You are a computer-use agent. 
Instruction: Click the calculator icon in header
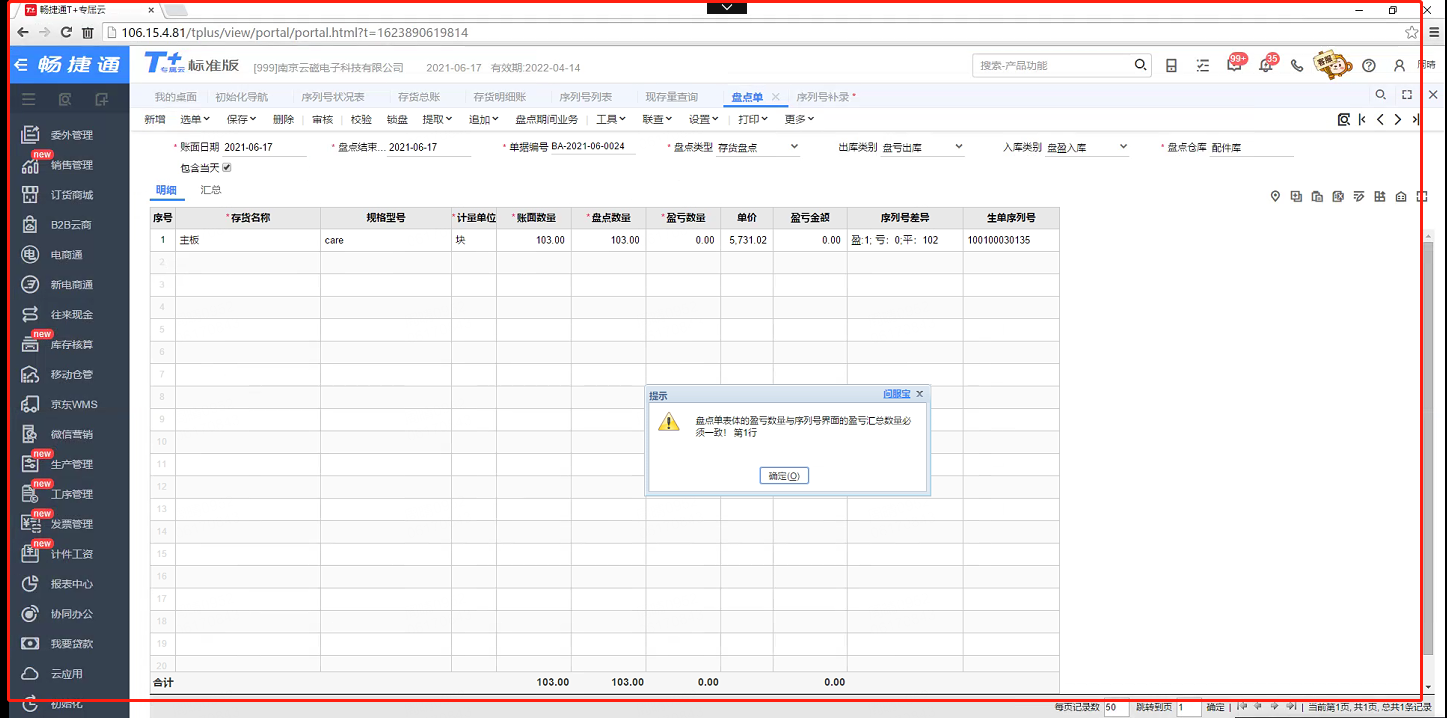coord(1172,65)
